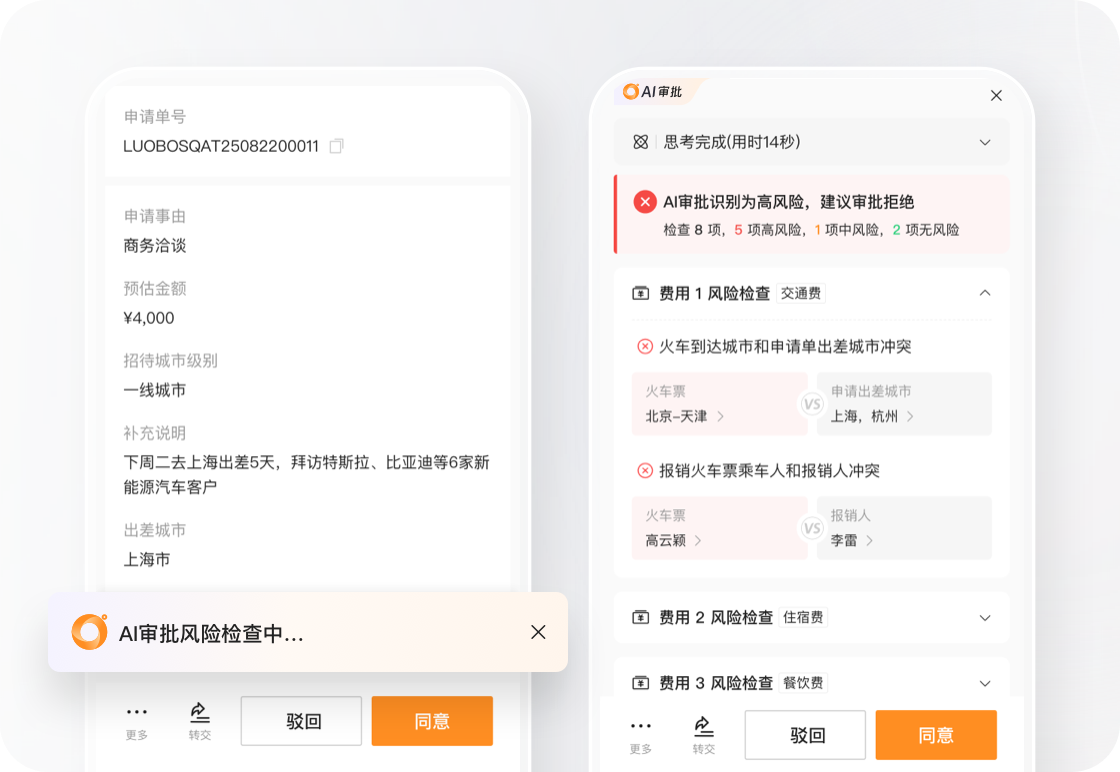Click 转交 icon in right phone
The height and width of the screenshot is (772, 1120).
(704, 734)
